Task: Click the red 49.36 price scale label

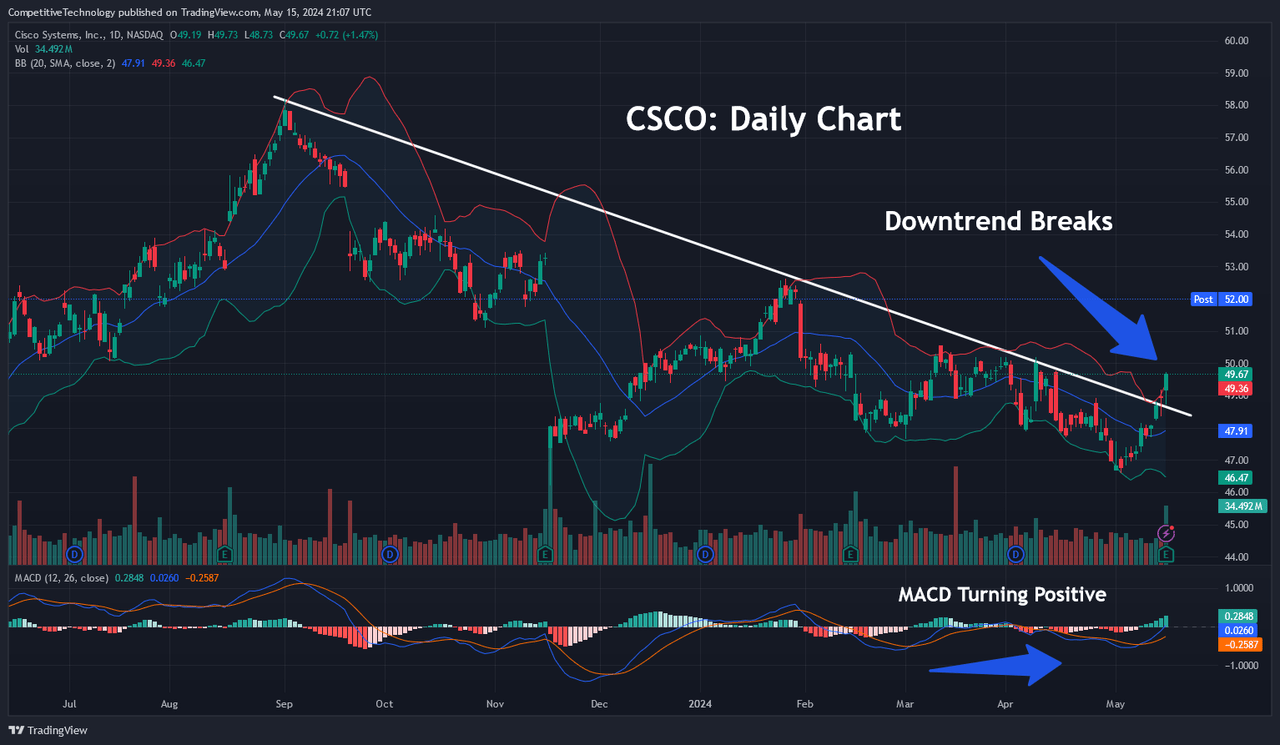Action: point(1233,387)
